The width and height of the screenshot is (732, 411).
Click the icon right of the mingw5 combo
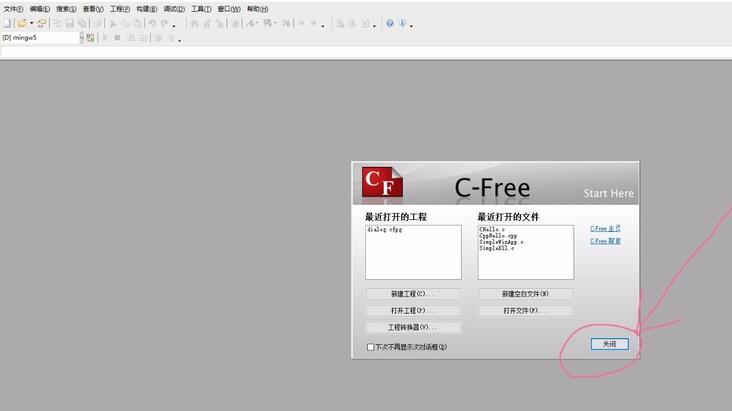(90, 37)
